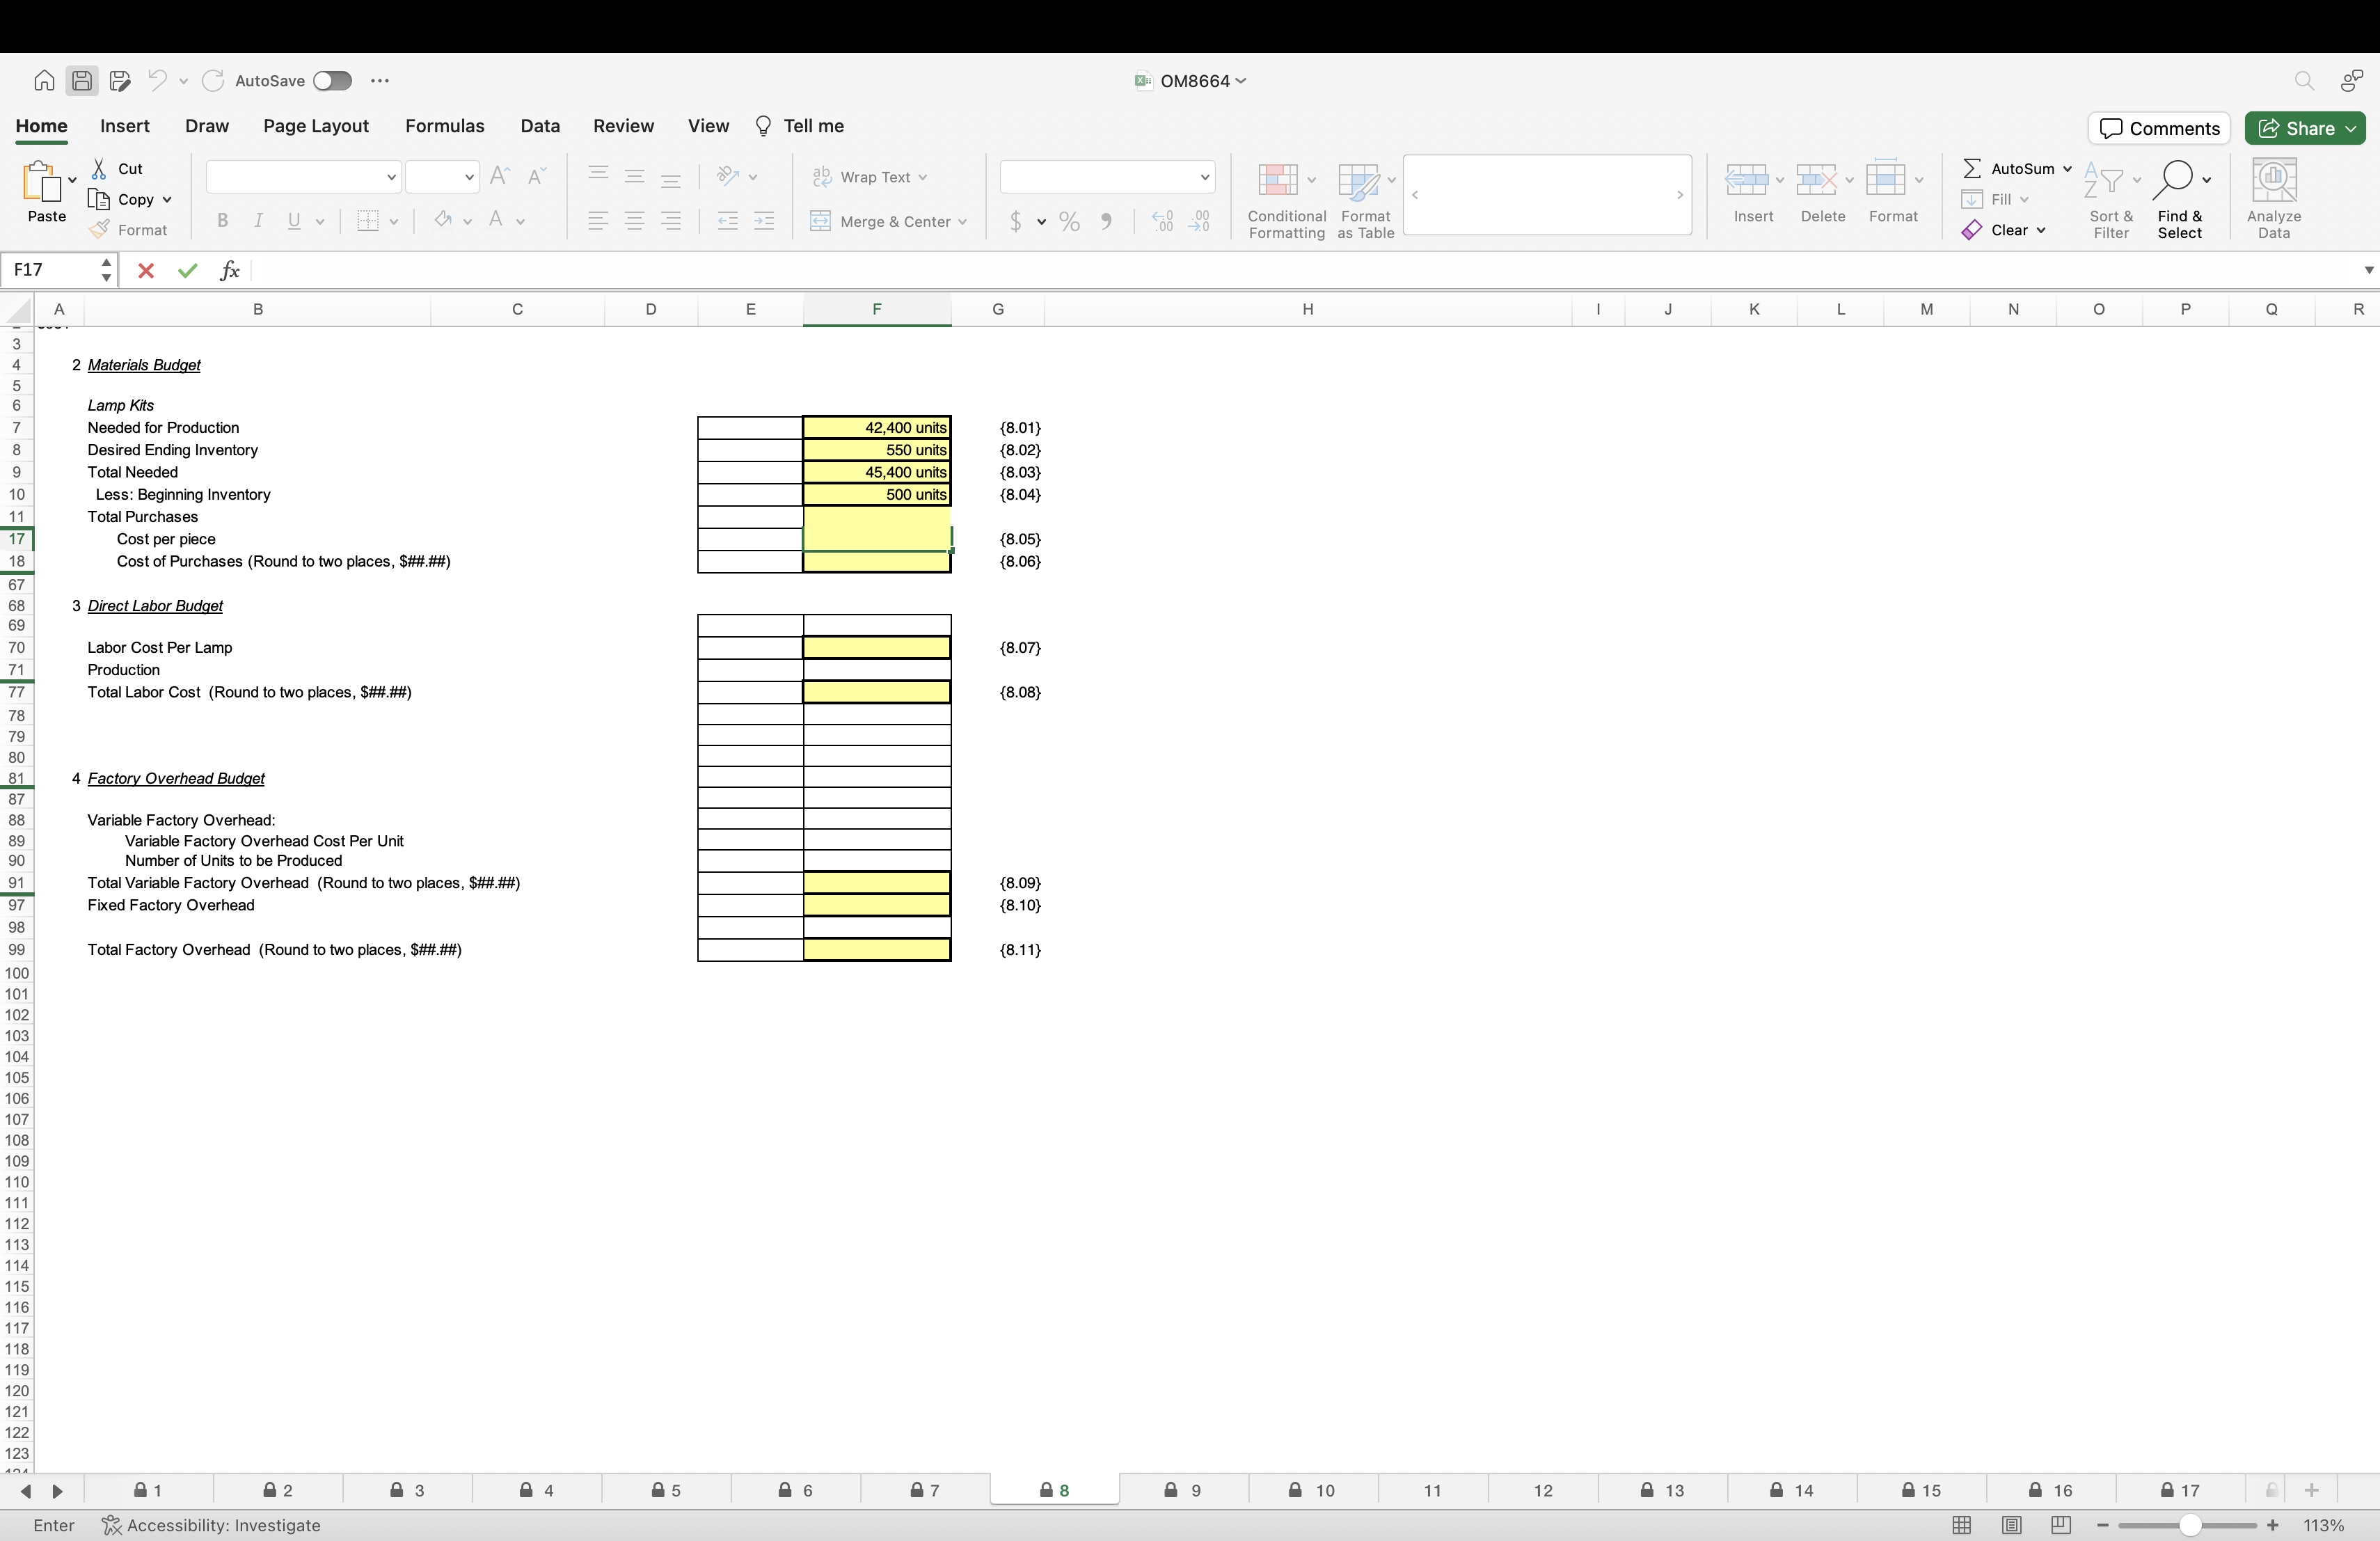Switch to sheet tab 11
The height and width of the screenshot is (1541, 2380).
[x=1432, y=1491]
